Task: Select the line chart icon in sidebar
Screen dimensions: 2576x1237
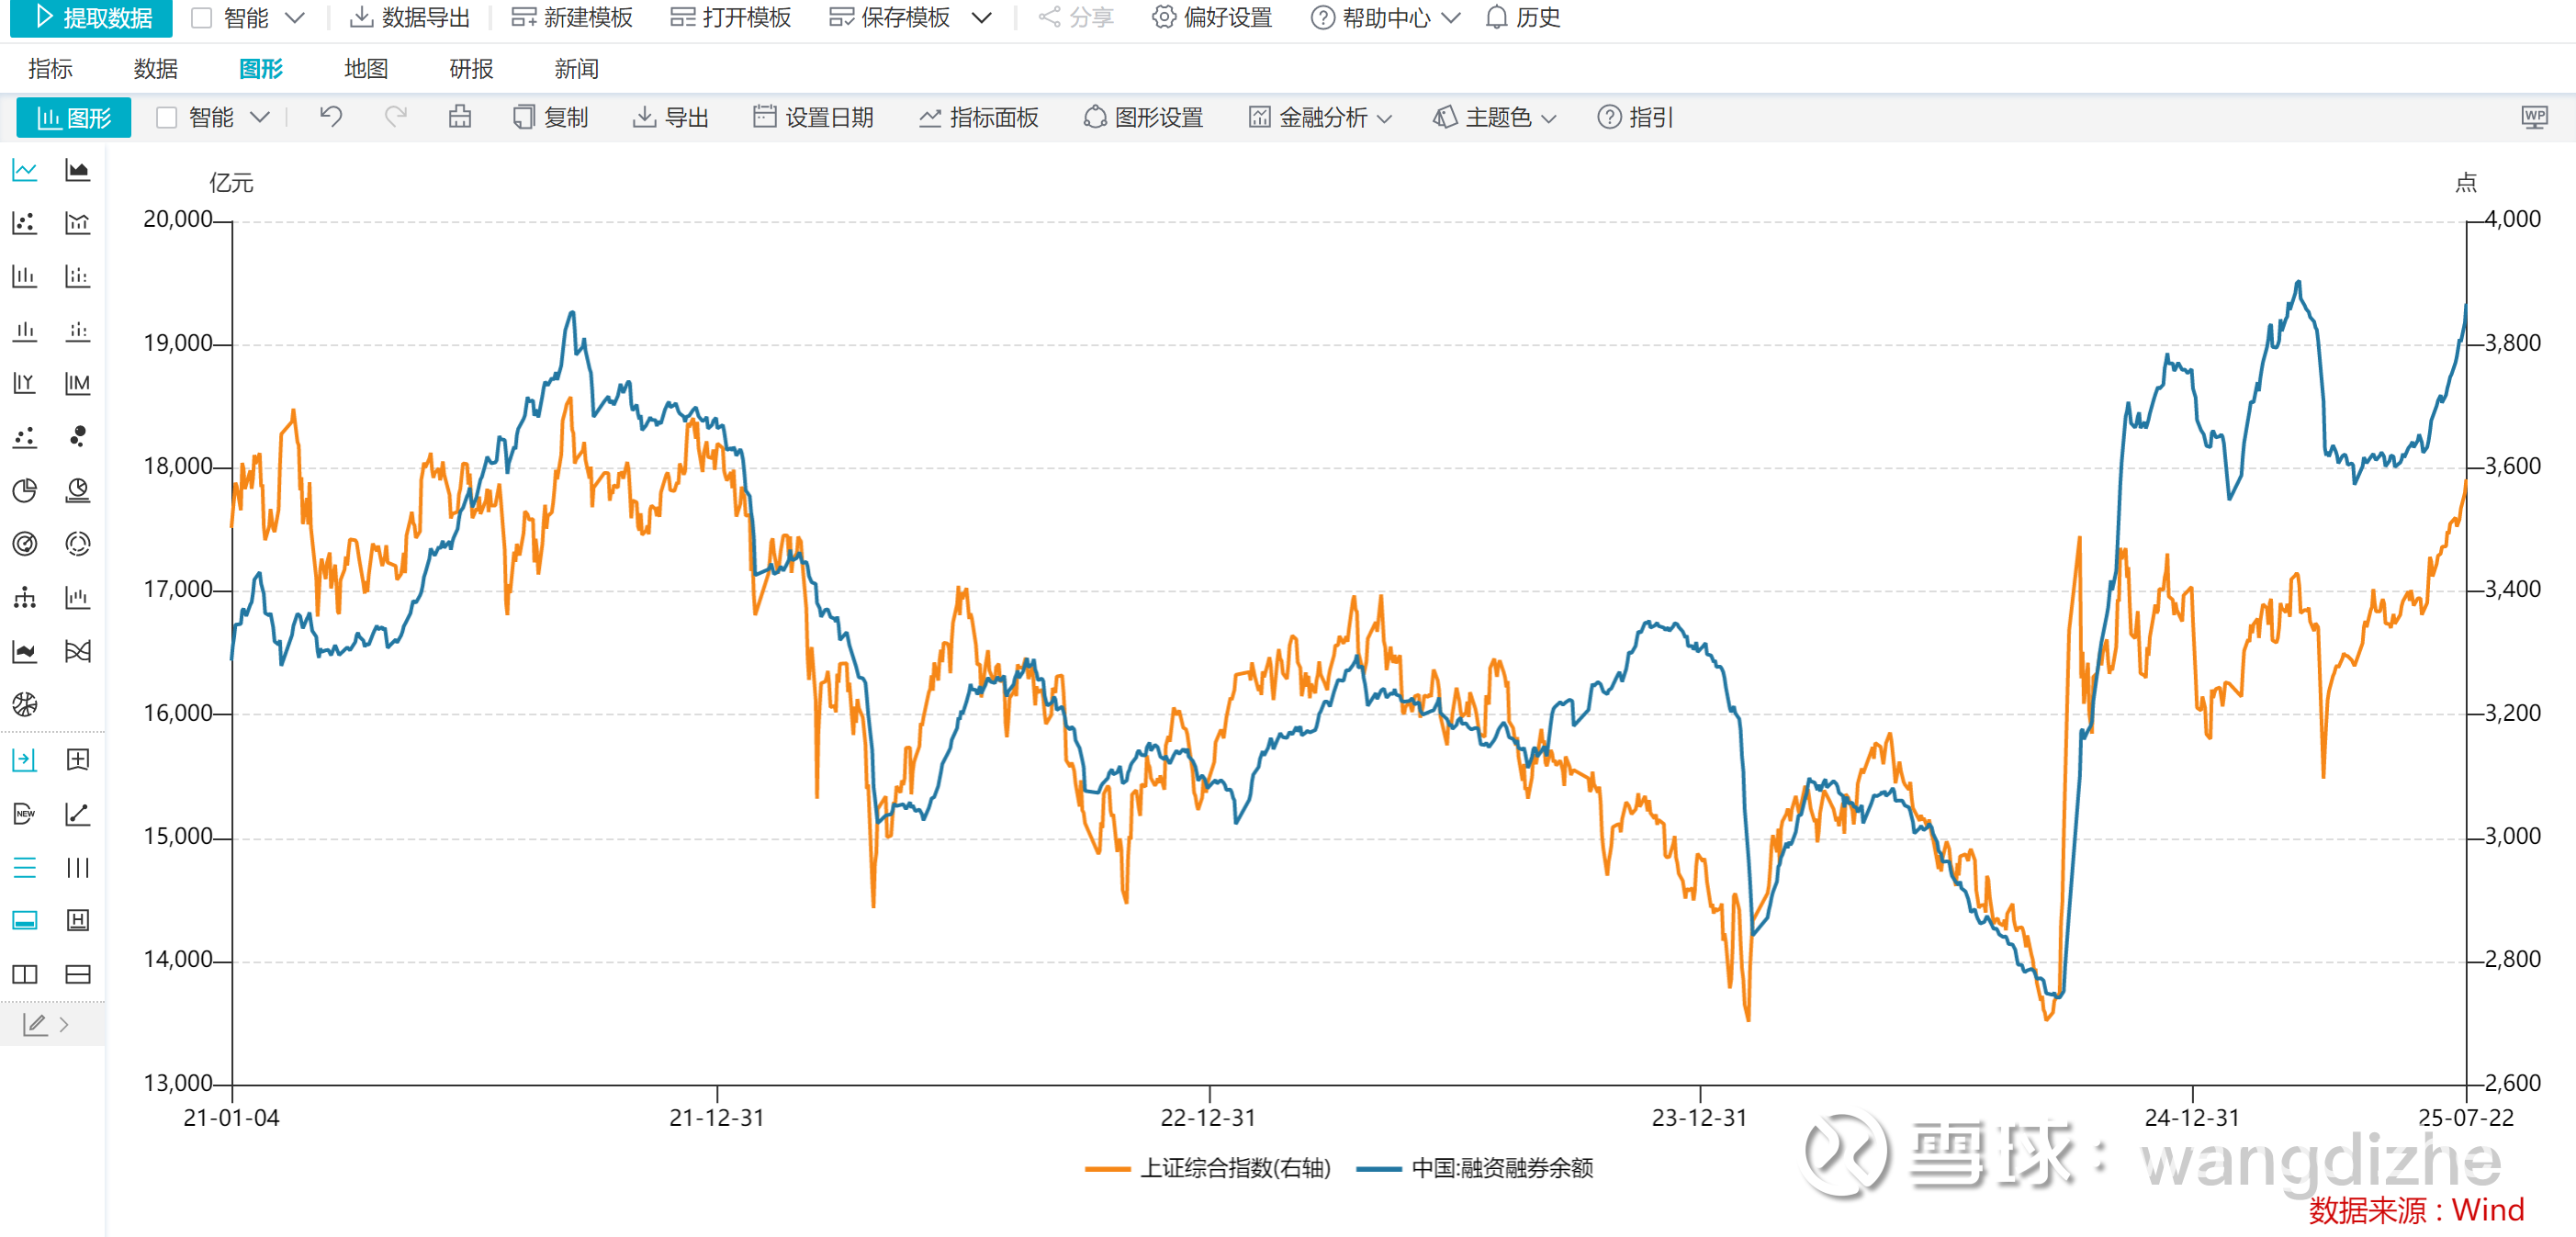Action: (x=25, y=170)
